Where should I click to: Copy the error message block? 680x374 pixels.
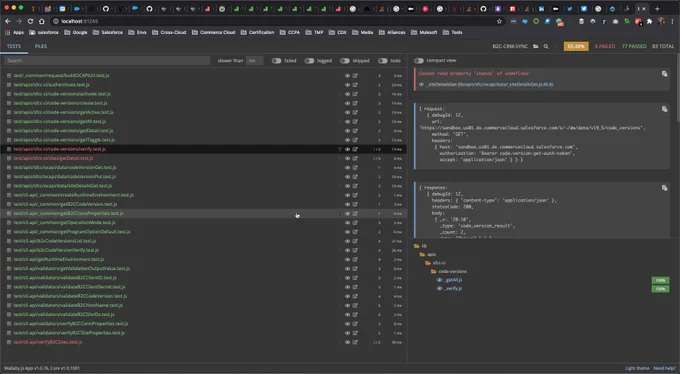(664, 74)
